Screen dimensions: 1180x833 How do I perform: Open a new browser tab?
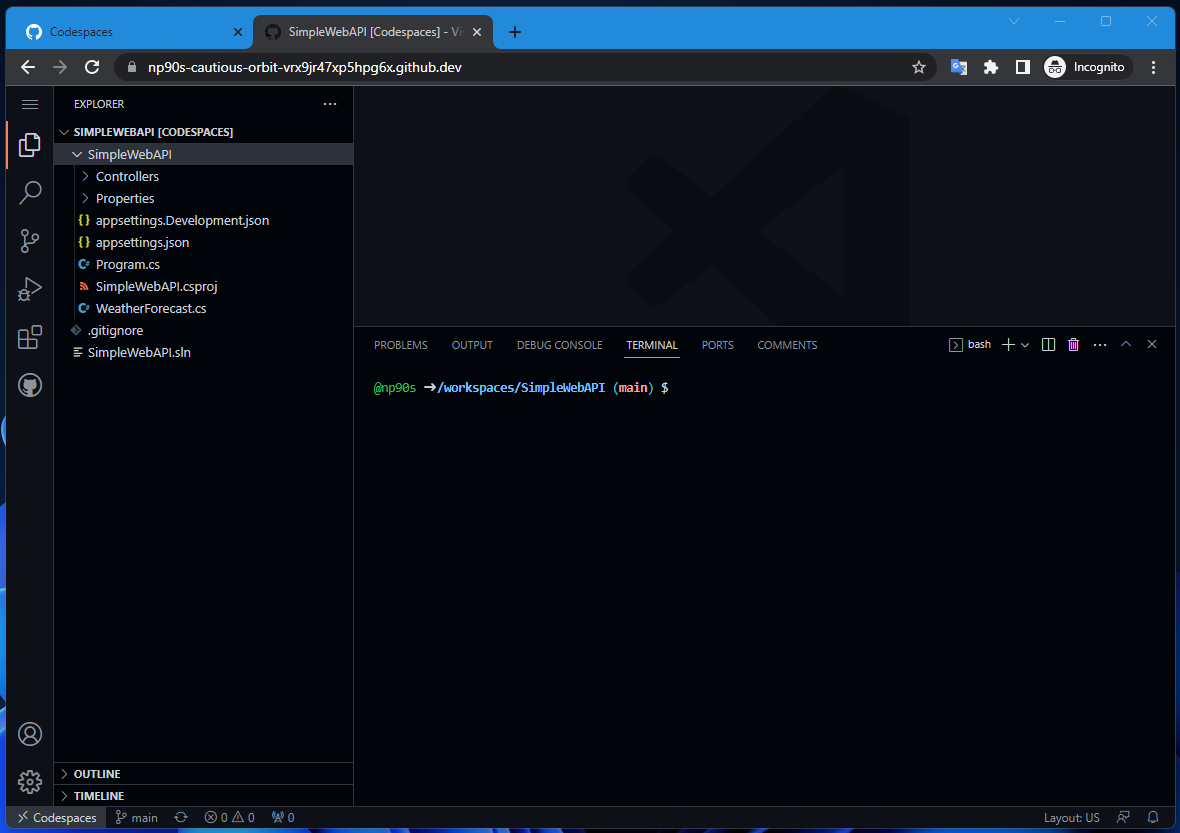click(x=515, y=32)
